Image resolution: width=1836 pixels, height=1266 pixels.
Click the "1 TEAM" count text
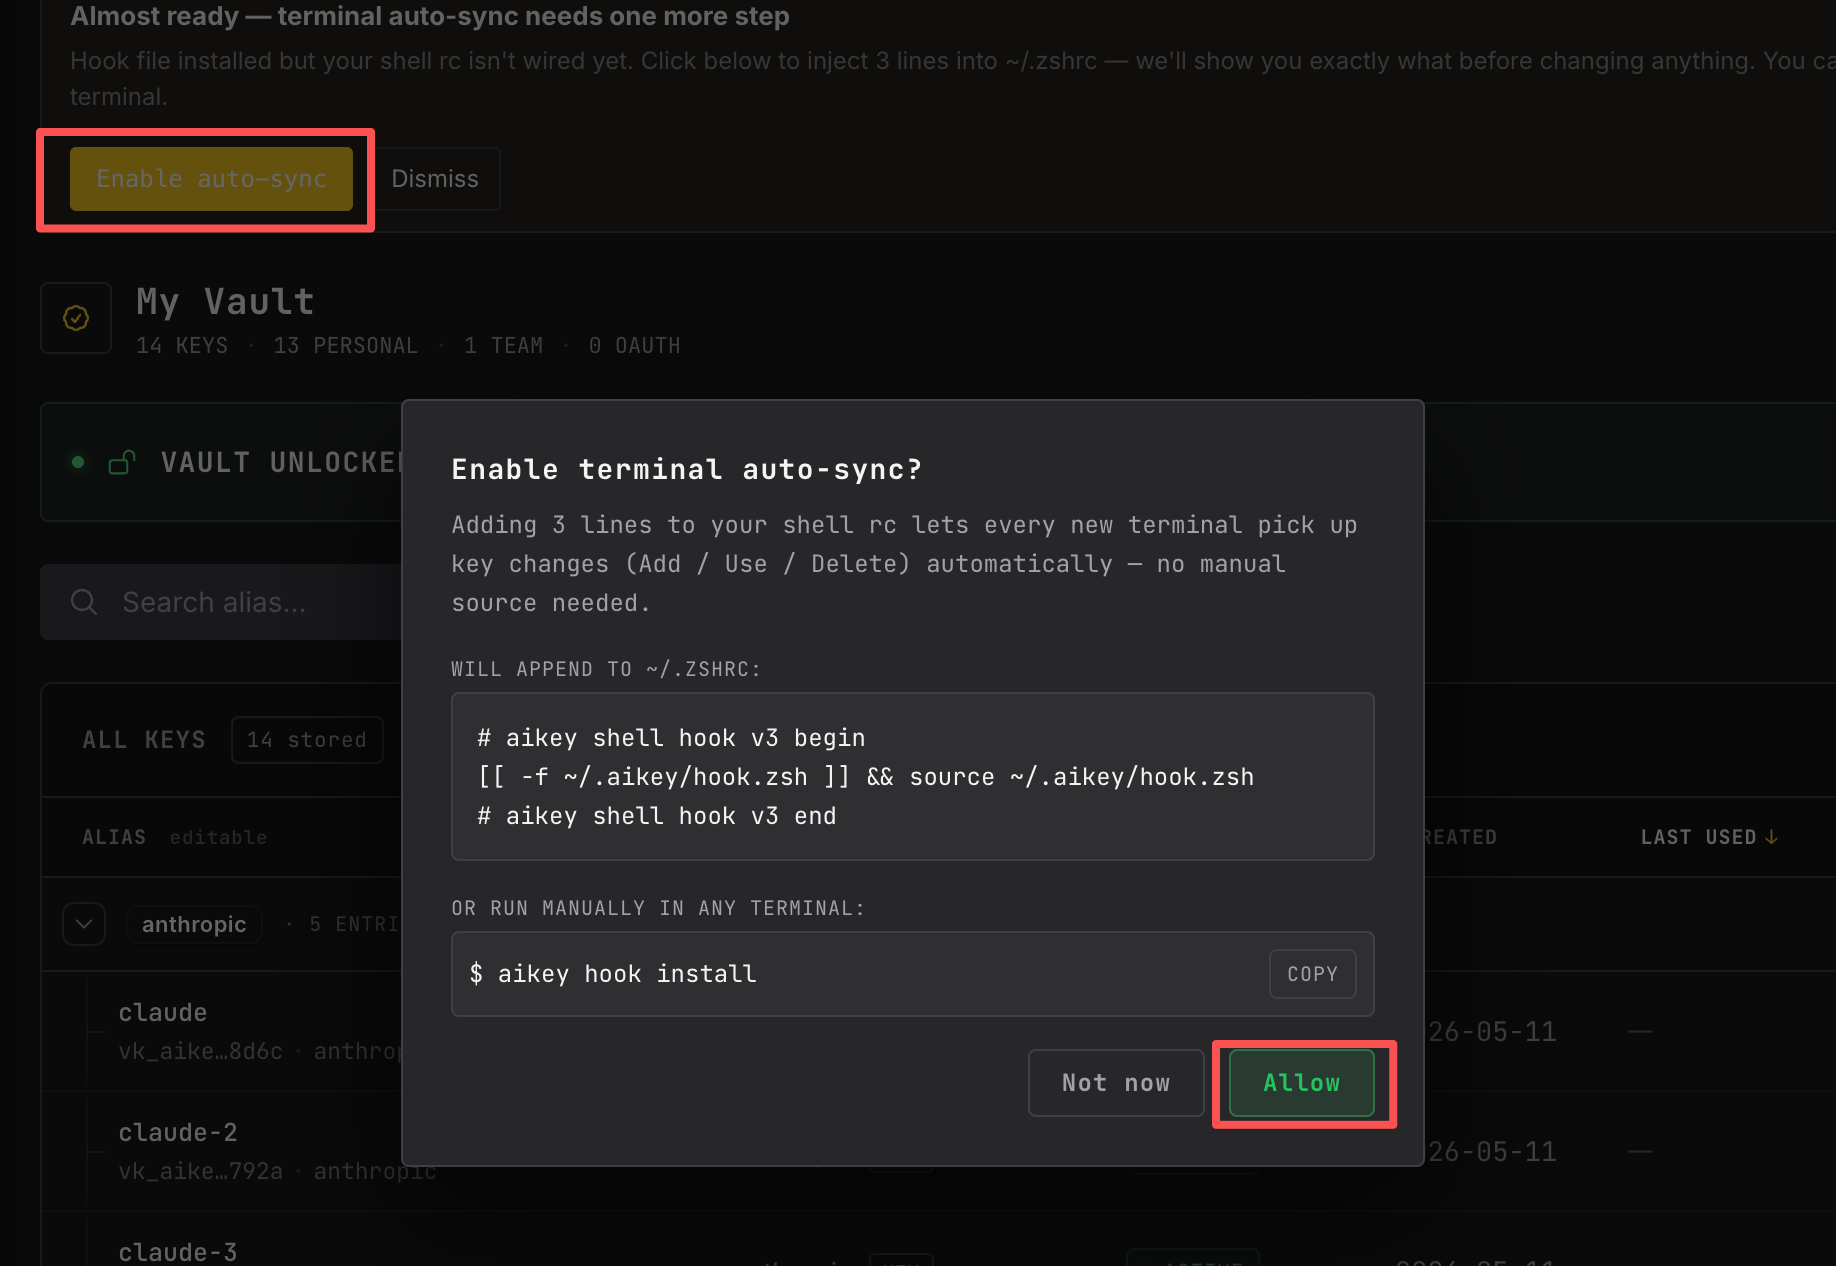point(504,345)
